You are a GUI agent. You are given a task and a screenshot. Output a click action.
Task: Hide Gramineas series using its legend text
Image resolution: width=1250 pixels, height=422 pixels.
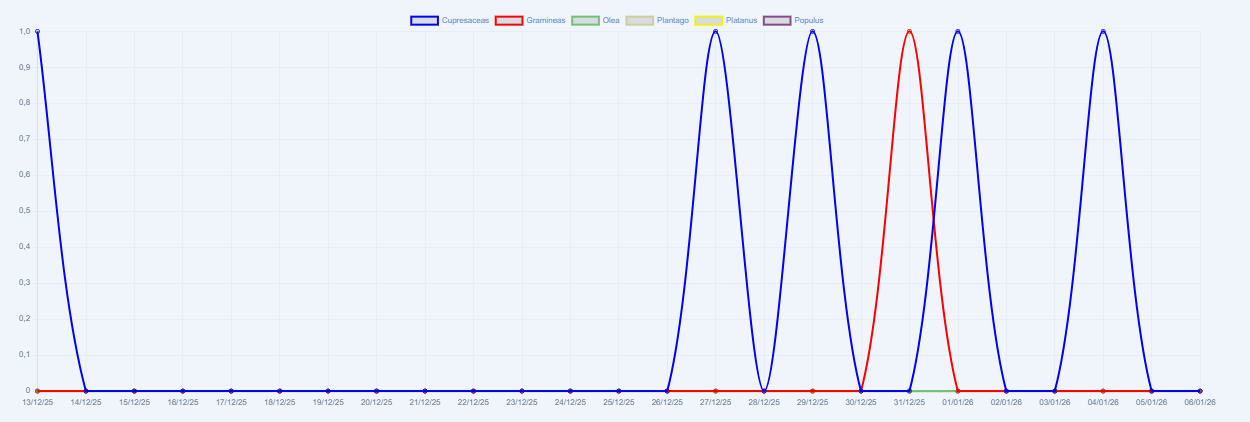[546, 20]
